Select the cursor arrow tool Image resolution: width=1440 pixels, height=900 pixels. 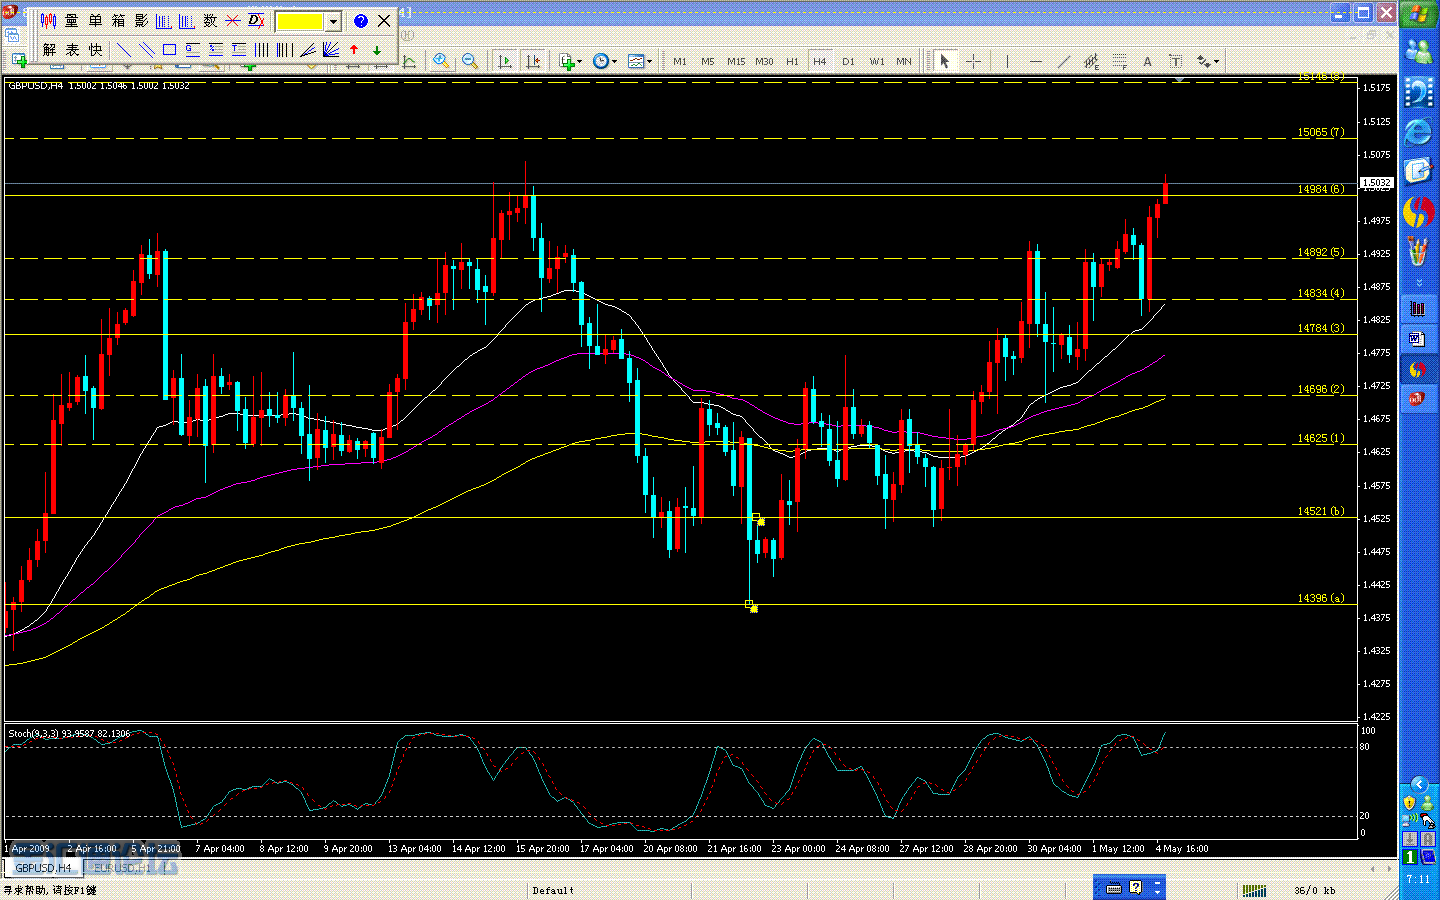point(944,61)
